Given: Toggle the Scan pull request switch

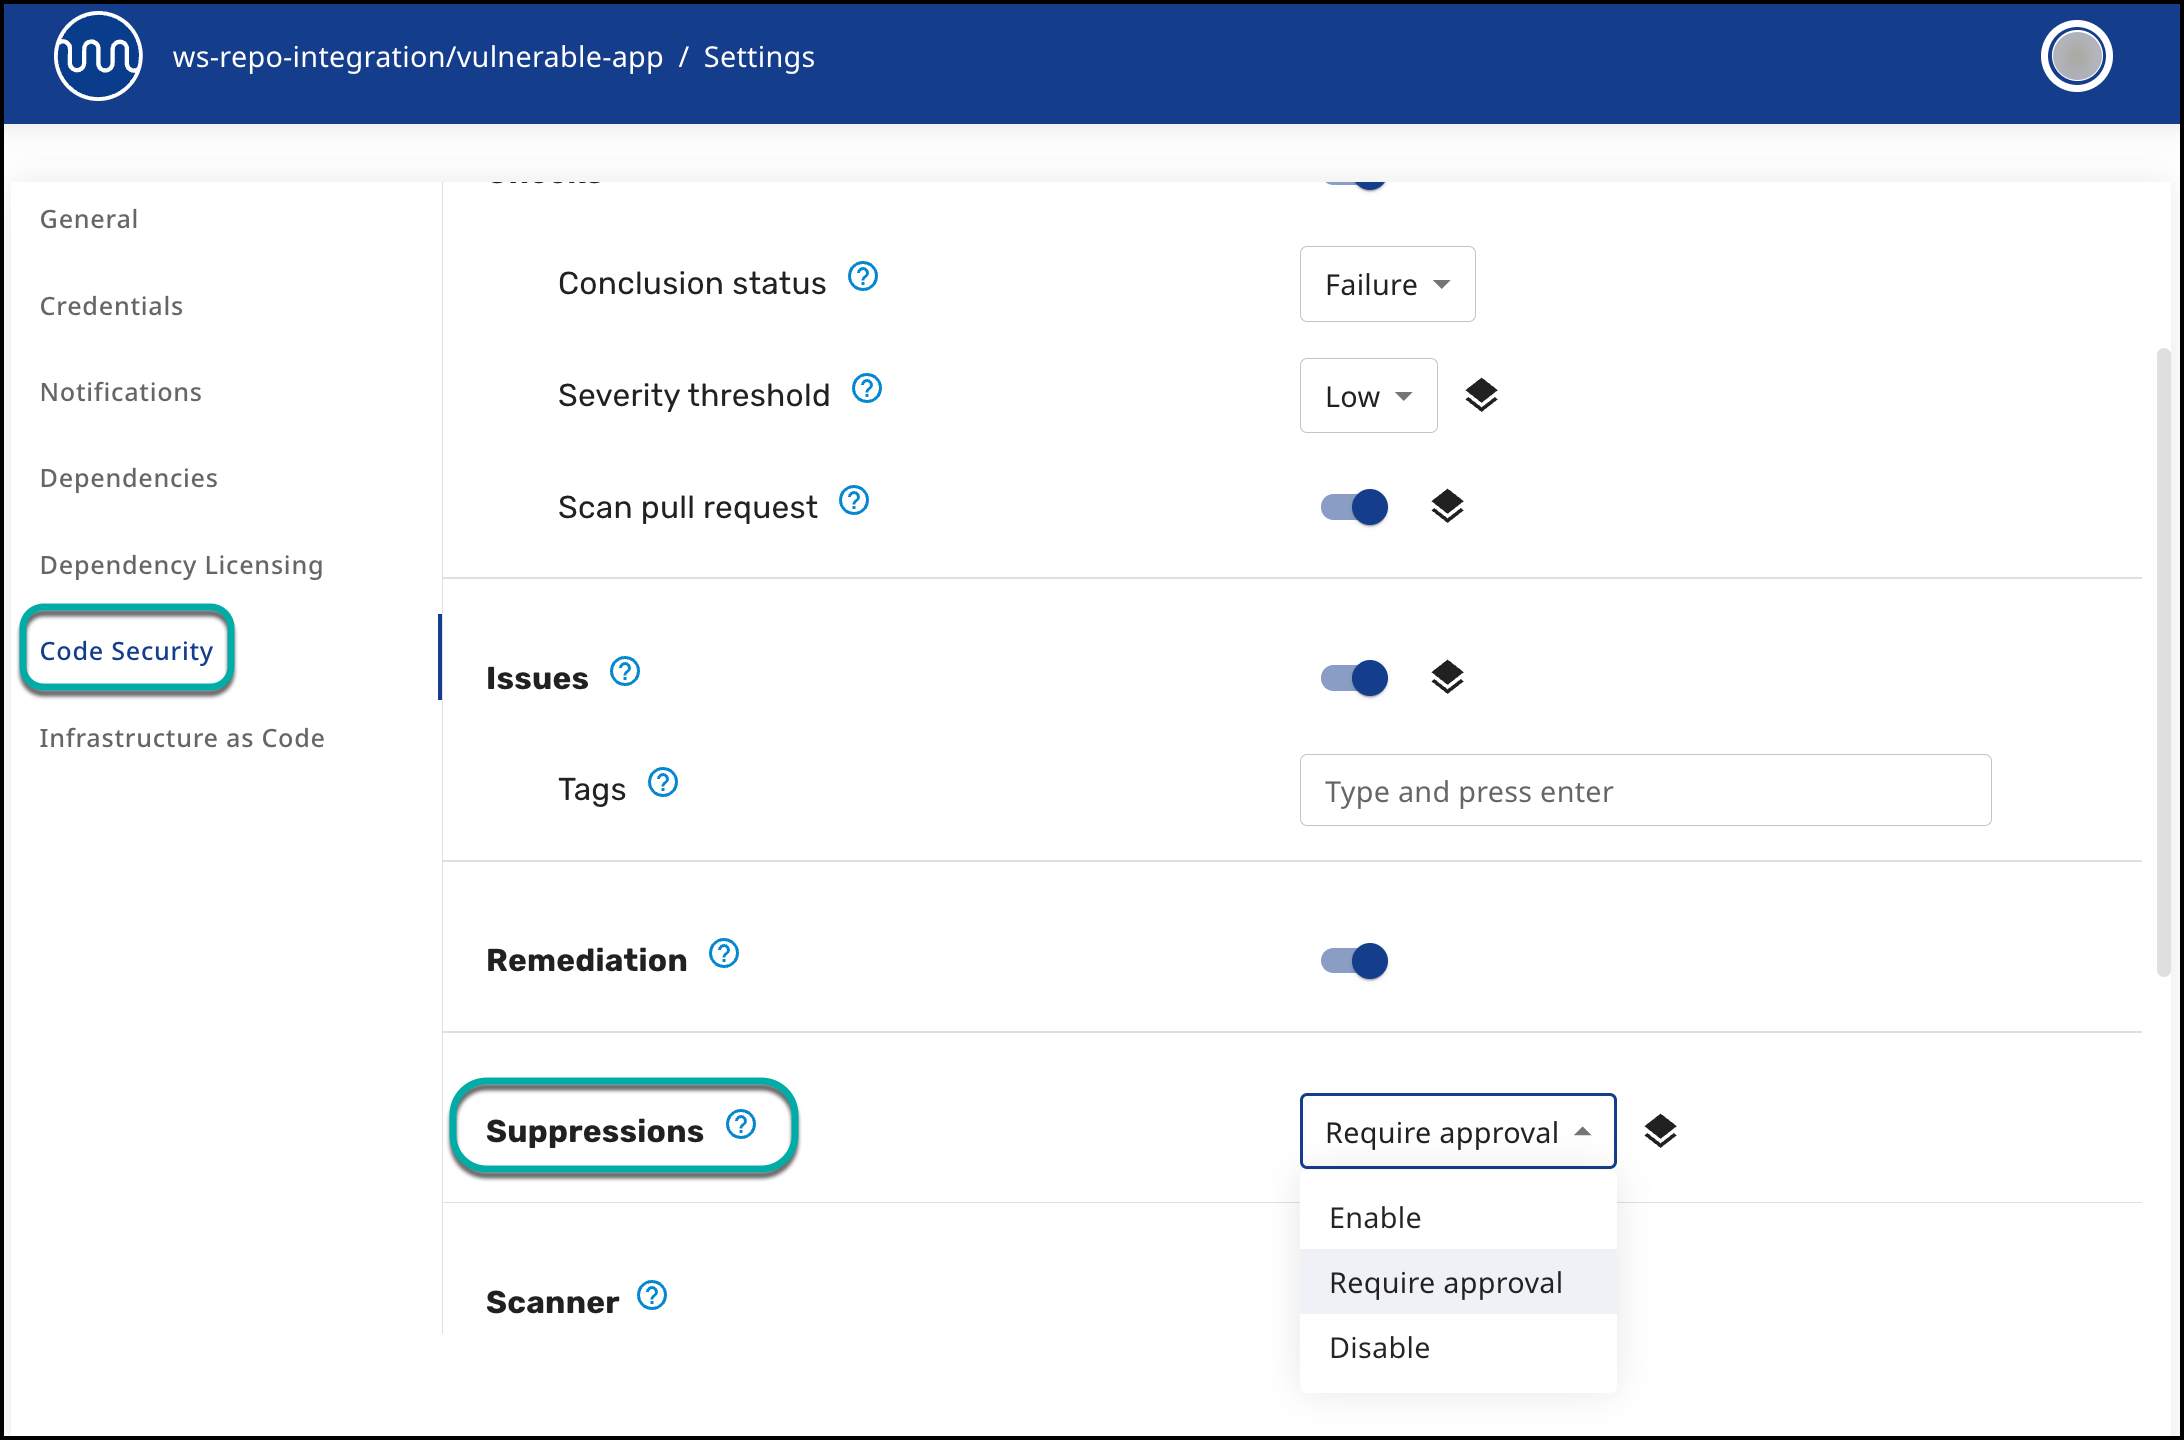Looking at the screenshot, I should coord(1355,507).
